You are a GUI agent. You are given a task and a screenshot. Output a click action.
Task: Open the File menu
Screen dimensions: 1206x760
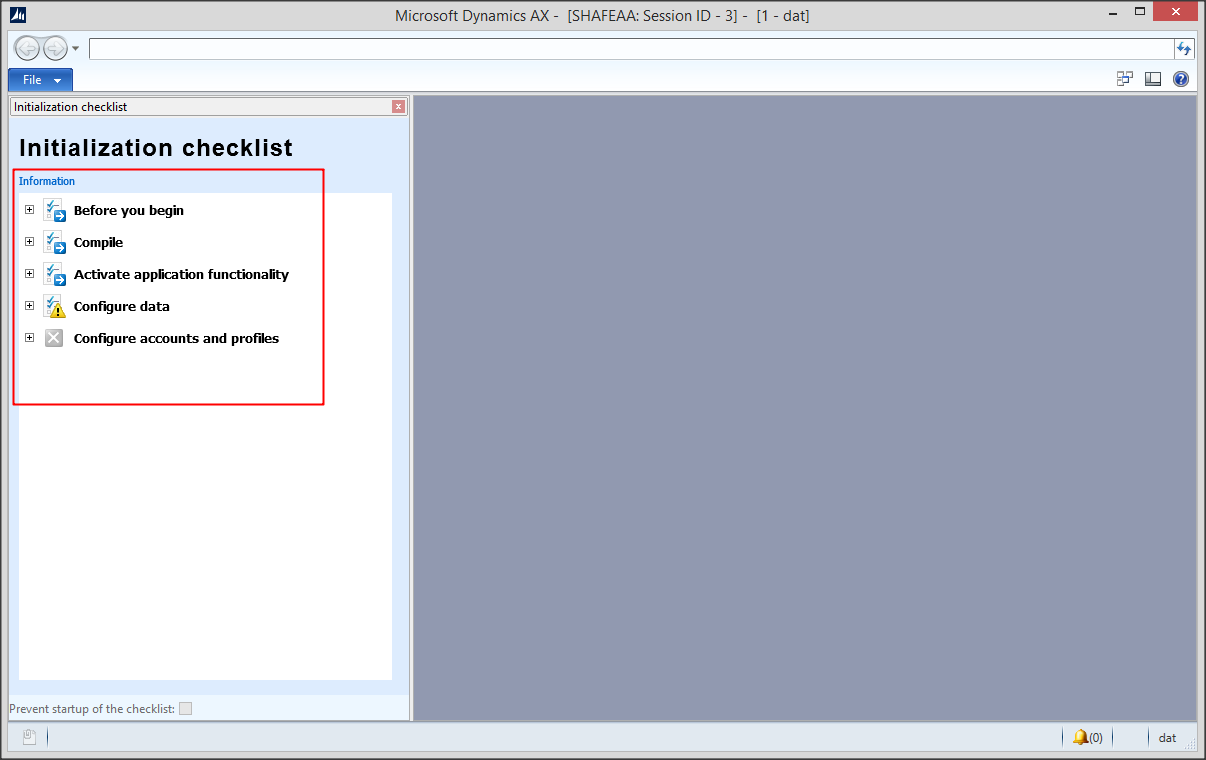click(x=40, y=80)
